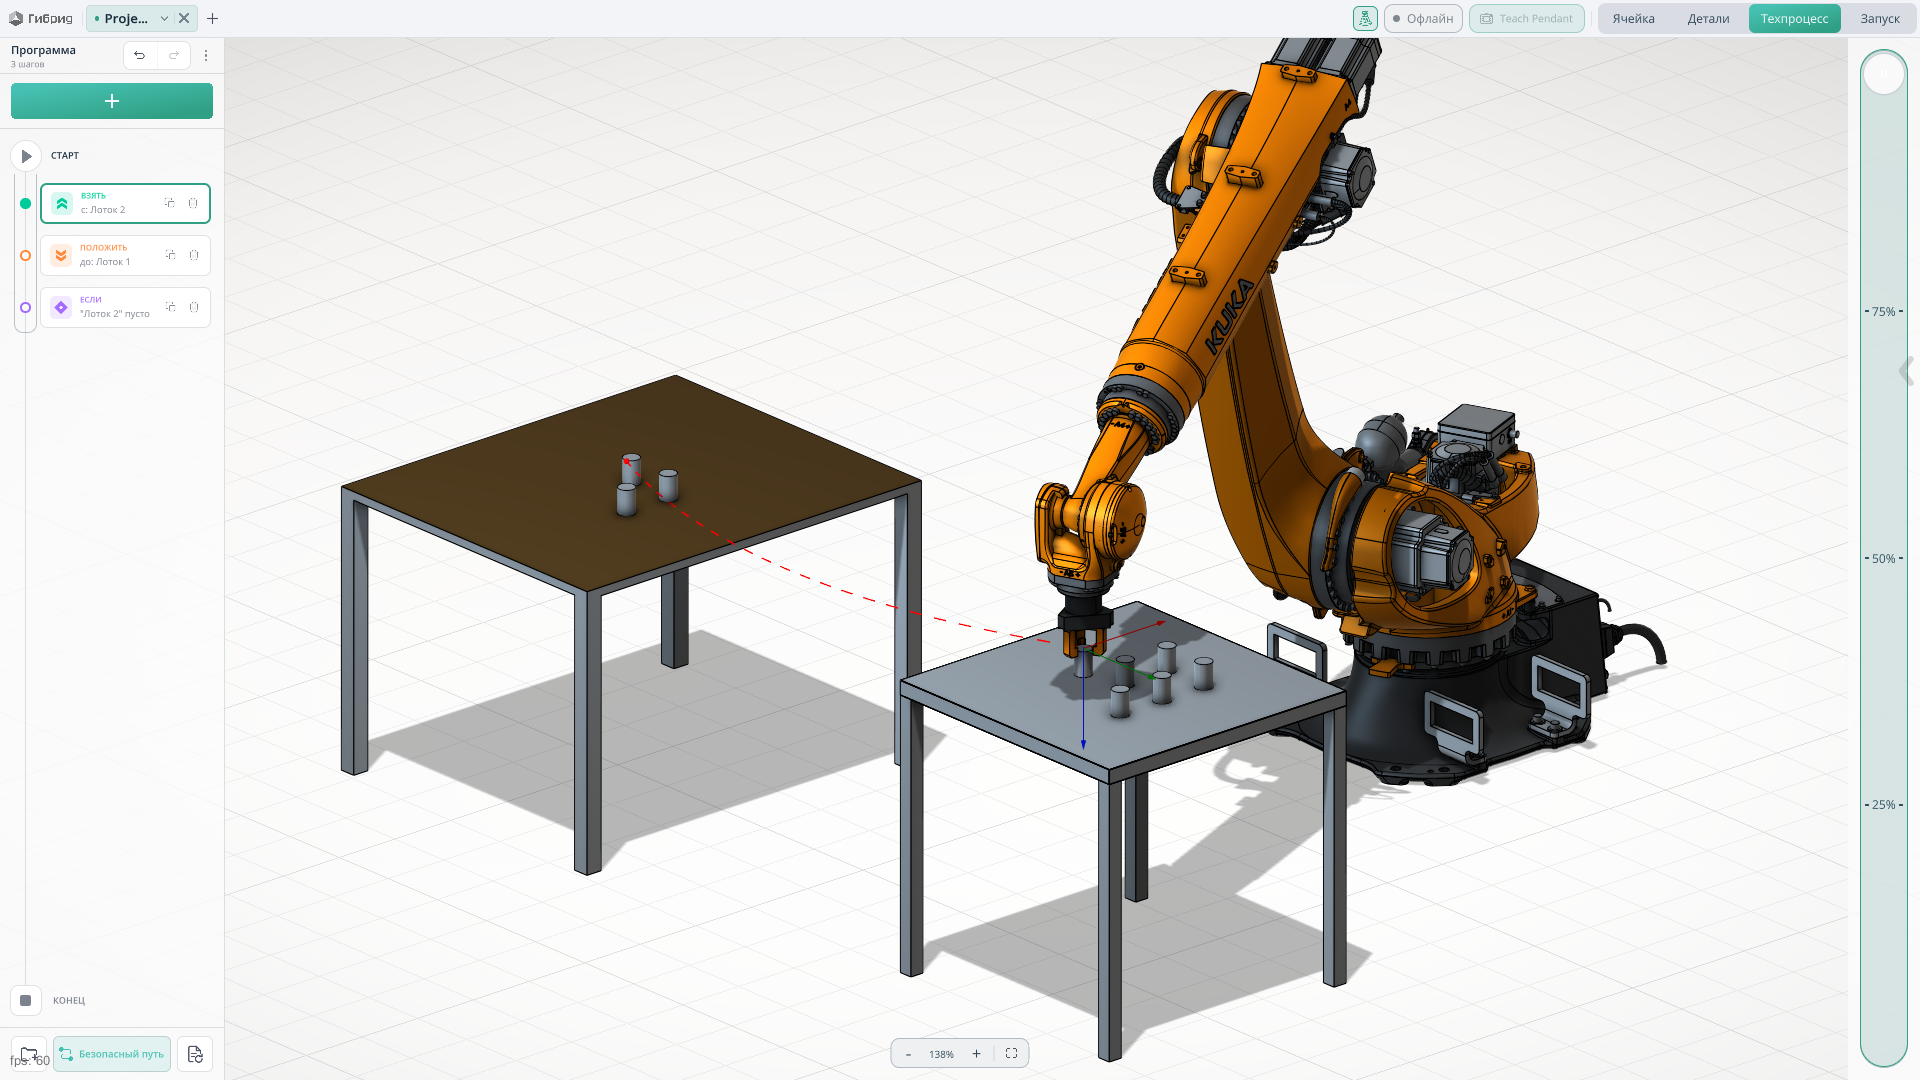Click the purple timeline dot for ЕСЛИ
Viewport: 1920px width, 1080px height.
point(26,307)
